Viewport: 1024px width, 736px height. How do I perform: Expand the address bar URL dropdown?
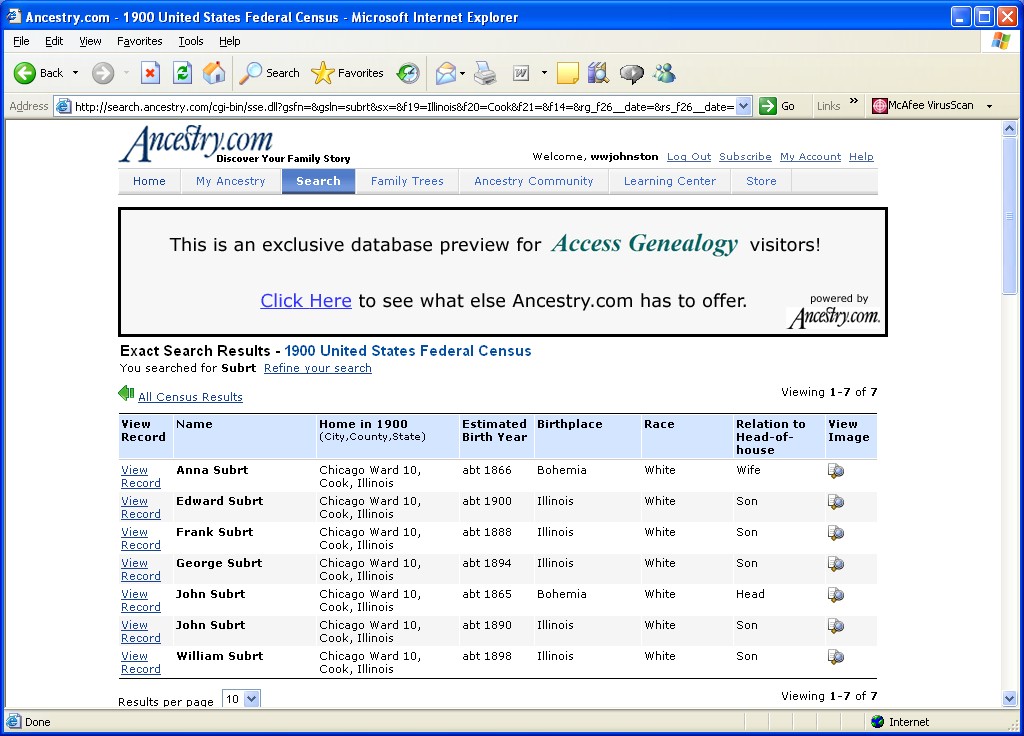[x=743, y=106]
